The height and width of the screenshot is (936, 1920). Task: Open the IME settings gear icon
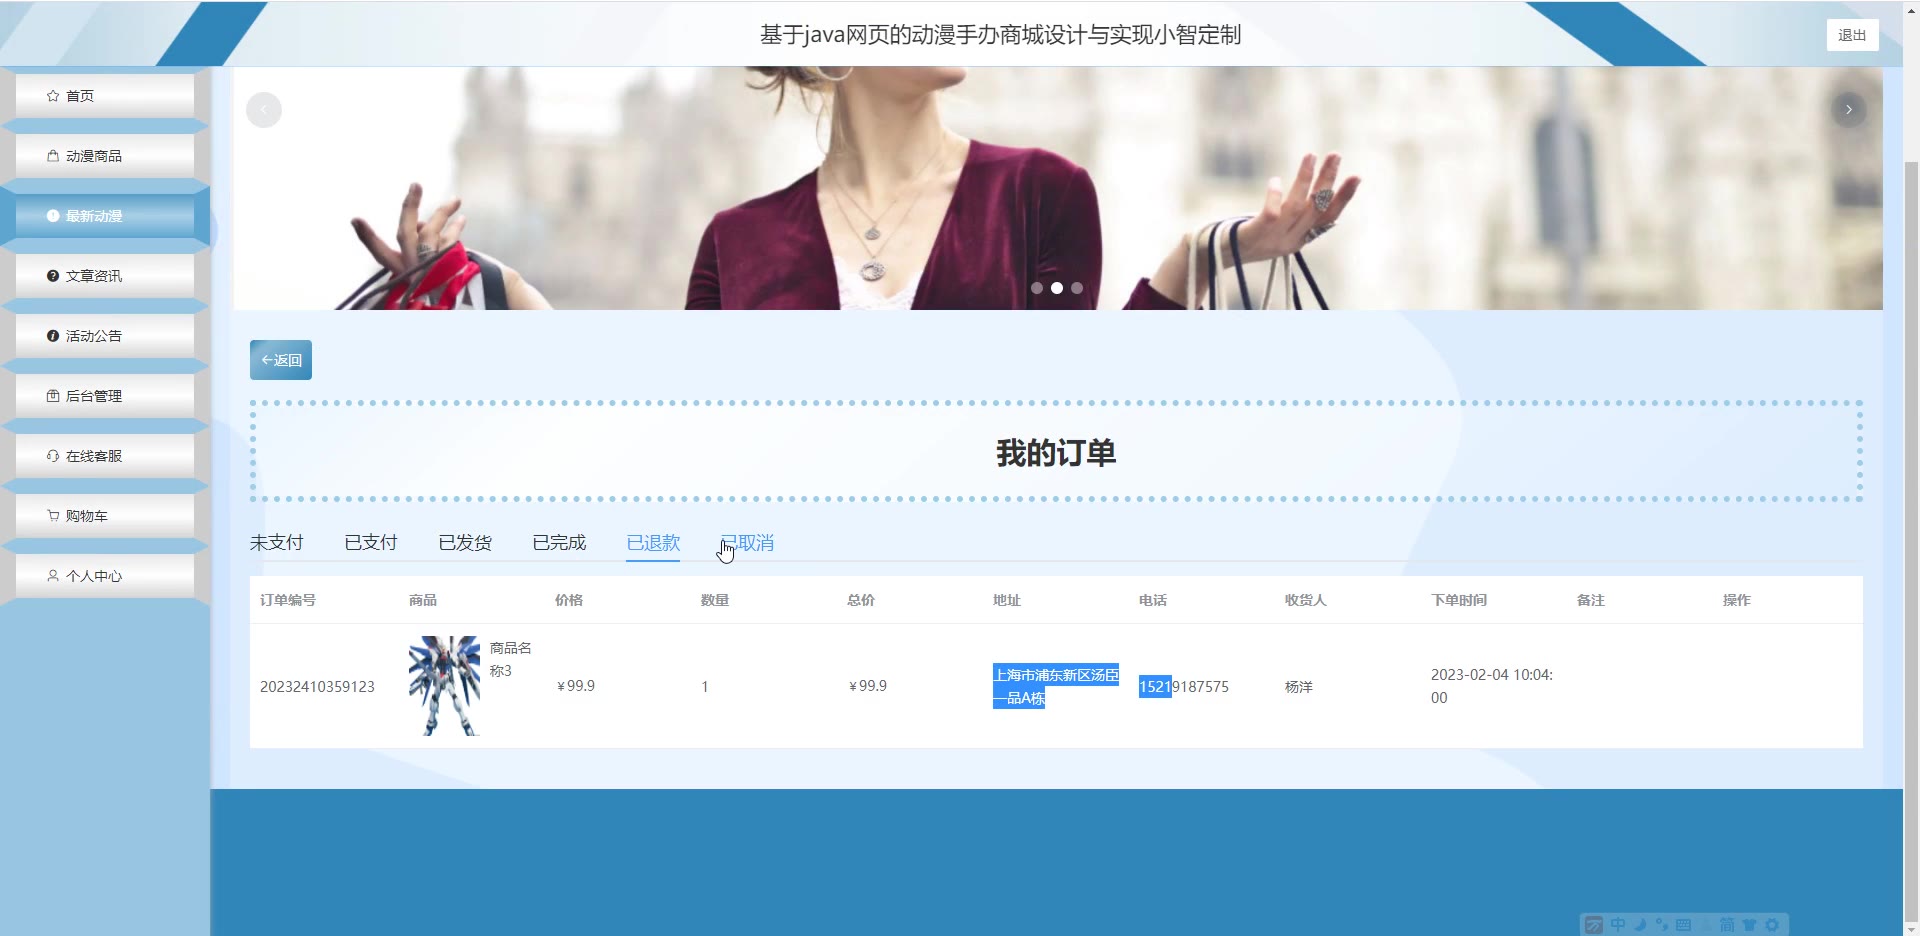pyautogui.click(x=1772, y=925)
